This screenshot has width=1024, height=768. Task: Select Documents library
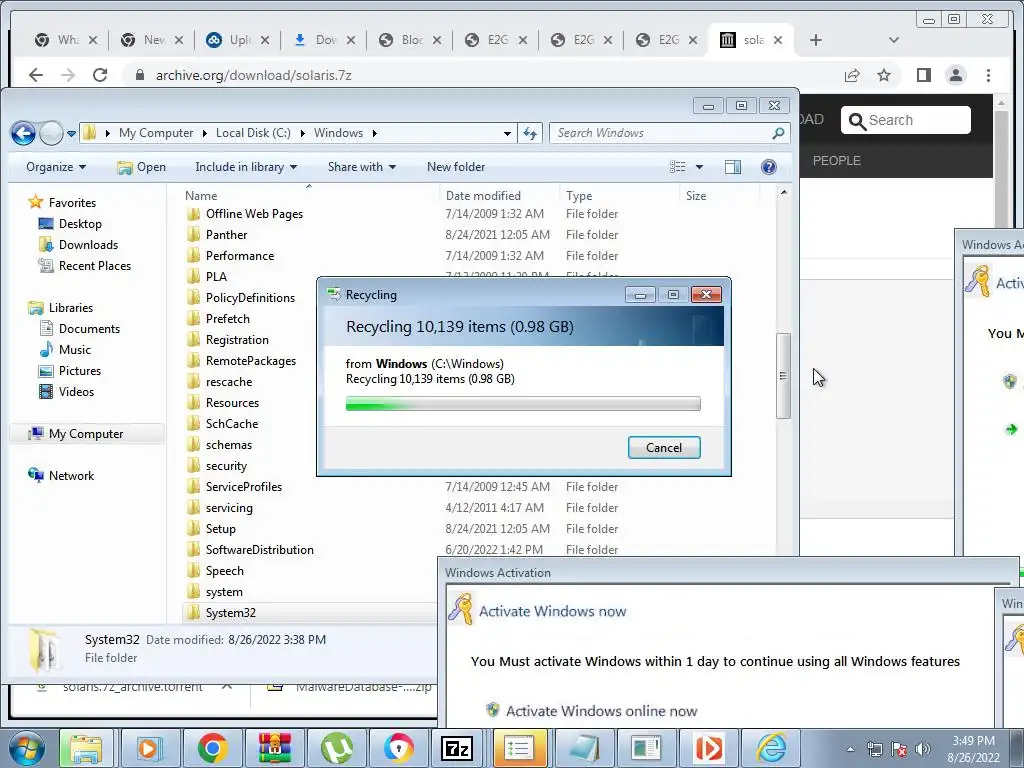click(x=89, y=328)
